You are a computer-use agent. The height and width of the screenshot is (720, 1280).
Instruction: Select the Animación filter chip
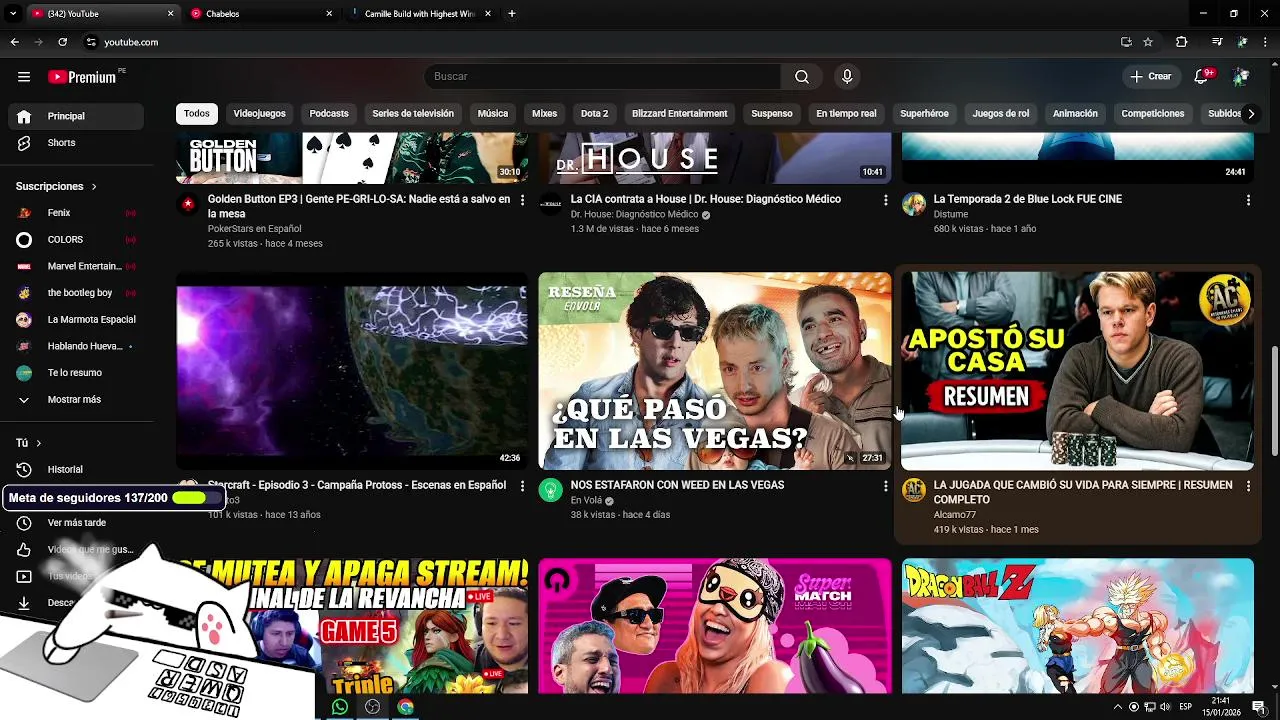1075,114
